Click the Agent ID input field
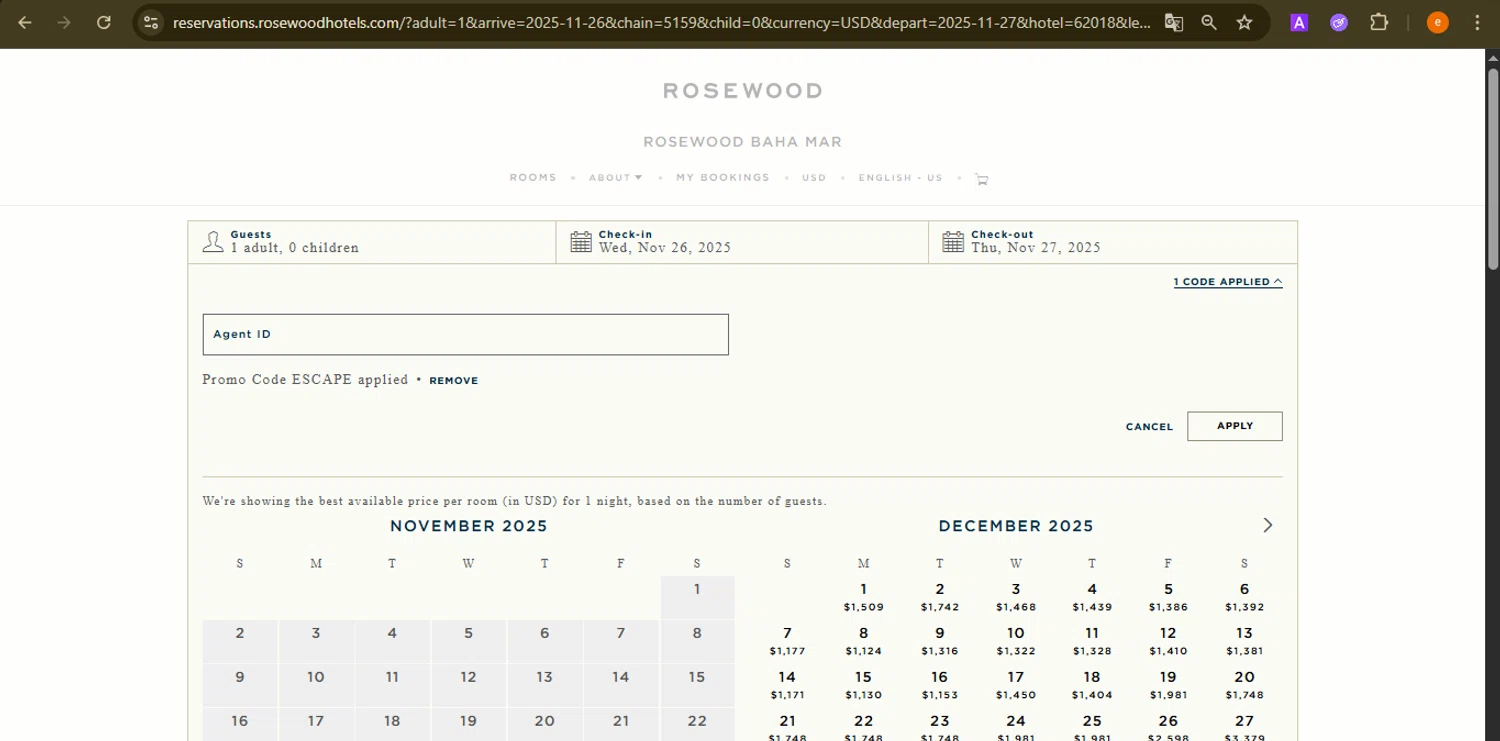The width and height of the screenshot is (1500, 741). 465,334
